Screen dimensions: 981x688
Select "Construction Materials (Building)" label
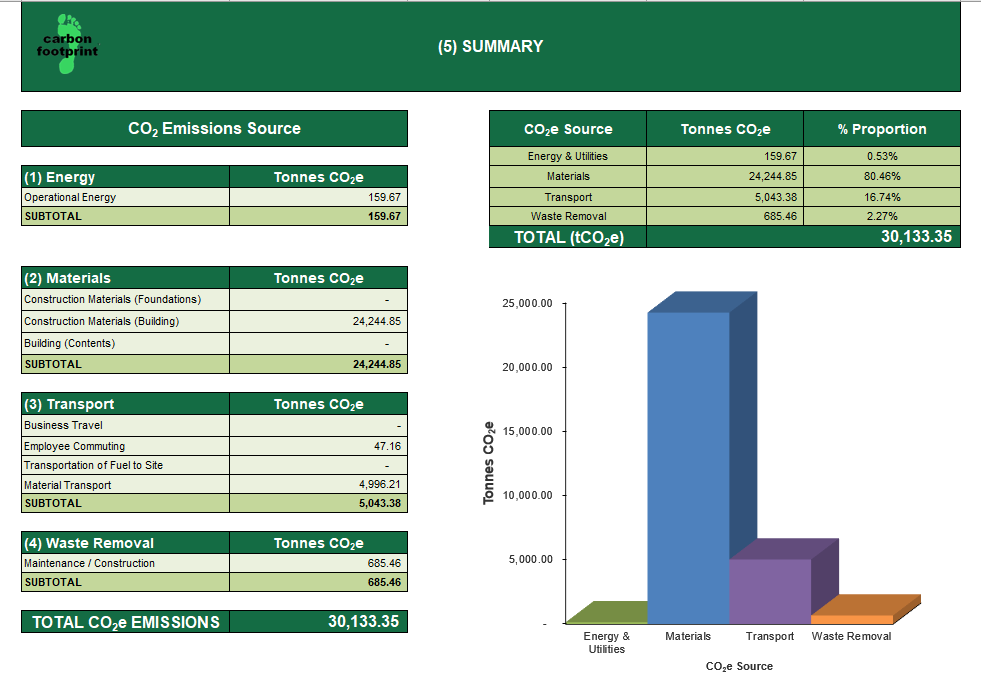tap(101, 321)
